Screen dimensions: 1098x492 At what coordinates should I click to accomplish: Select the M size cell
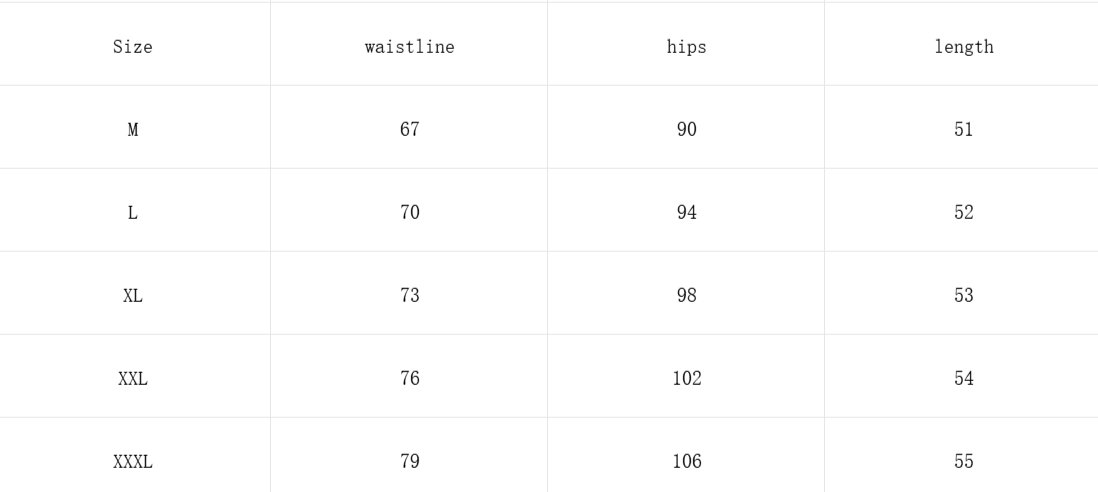point(132,130)
